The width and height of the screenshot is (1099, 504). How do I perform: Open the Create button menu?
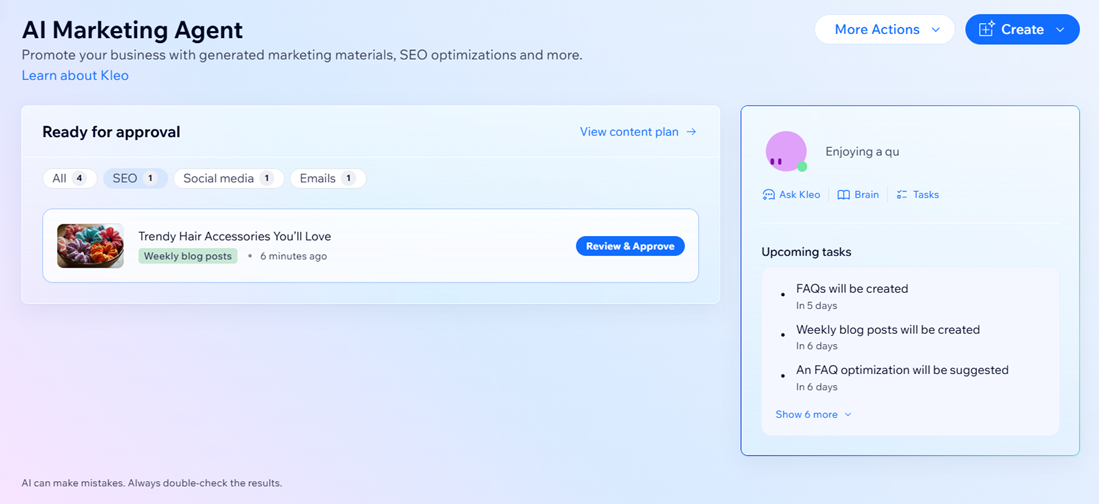1022,29
